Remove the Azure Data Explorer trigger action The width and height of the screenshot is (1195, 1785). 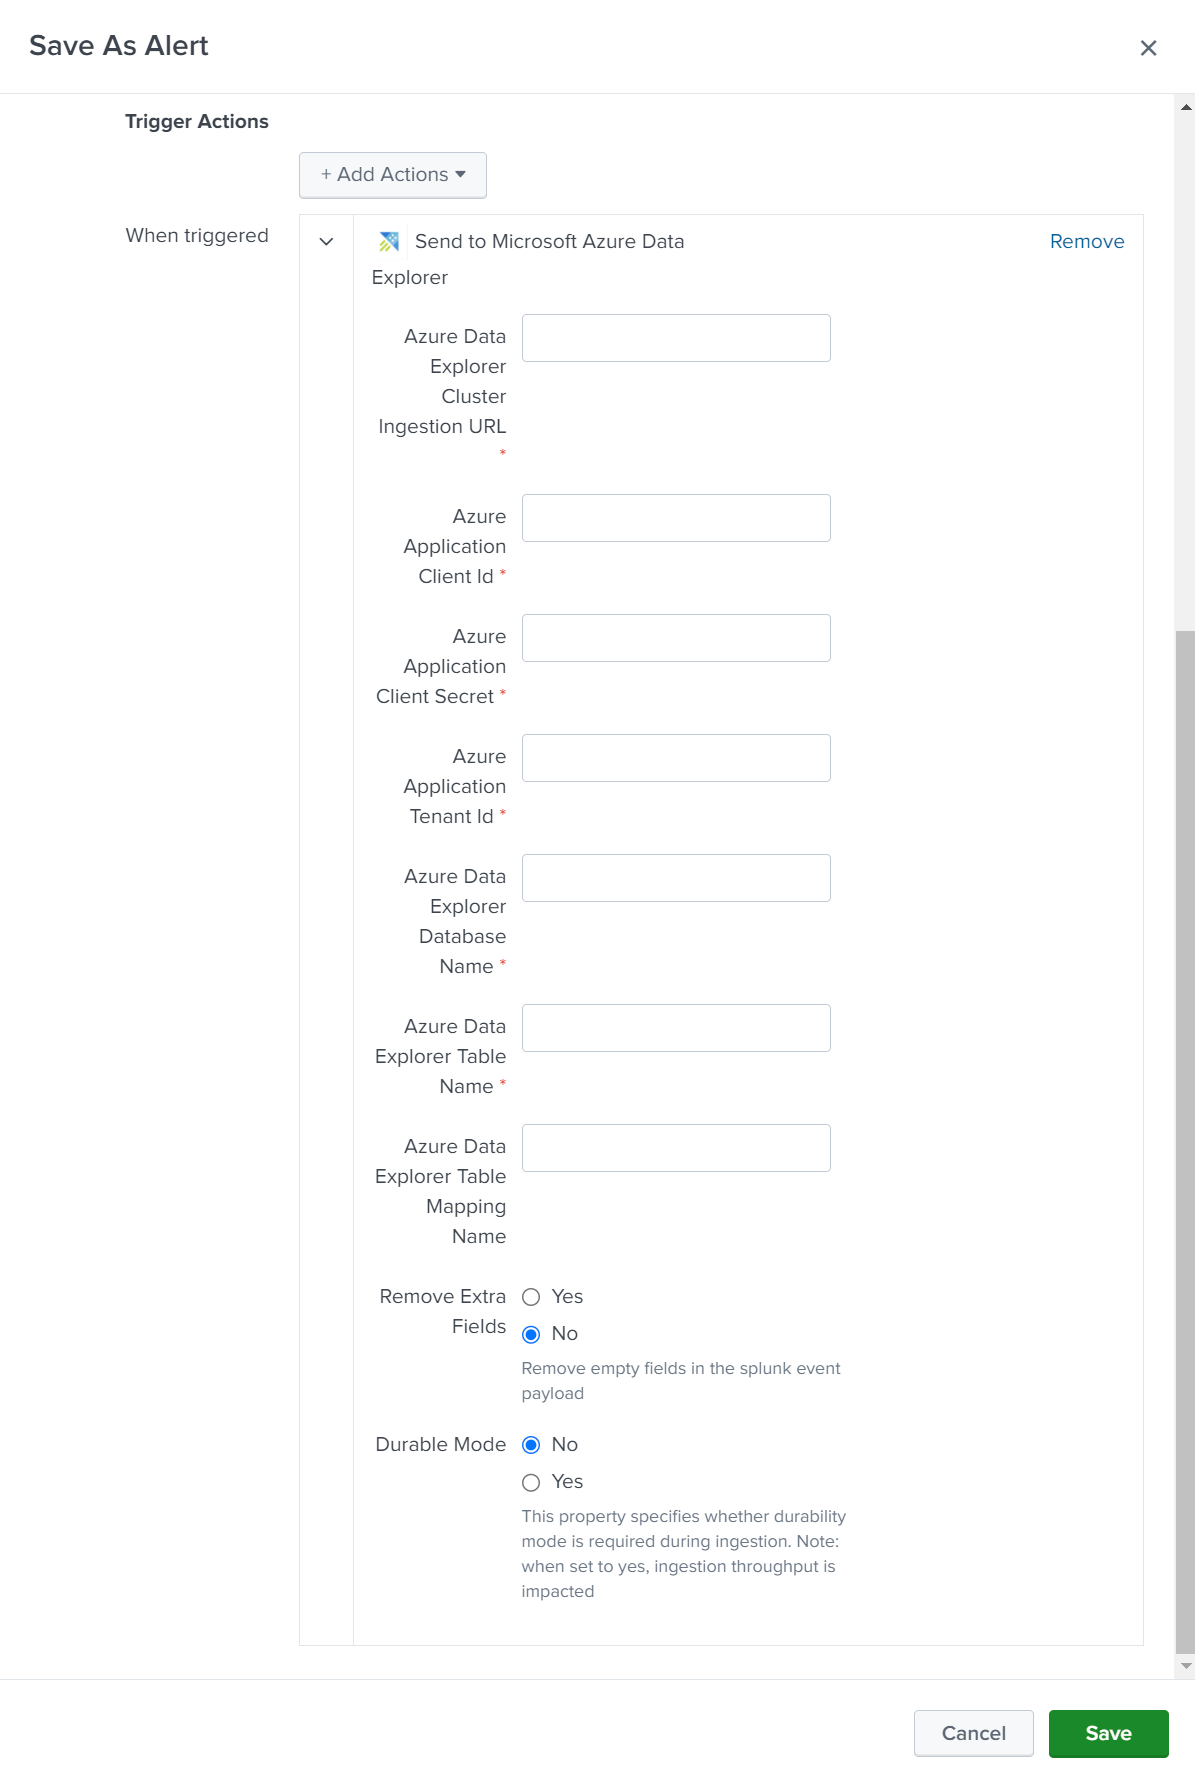1086,241
